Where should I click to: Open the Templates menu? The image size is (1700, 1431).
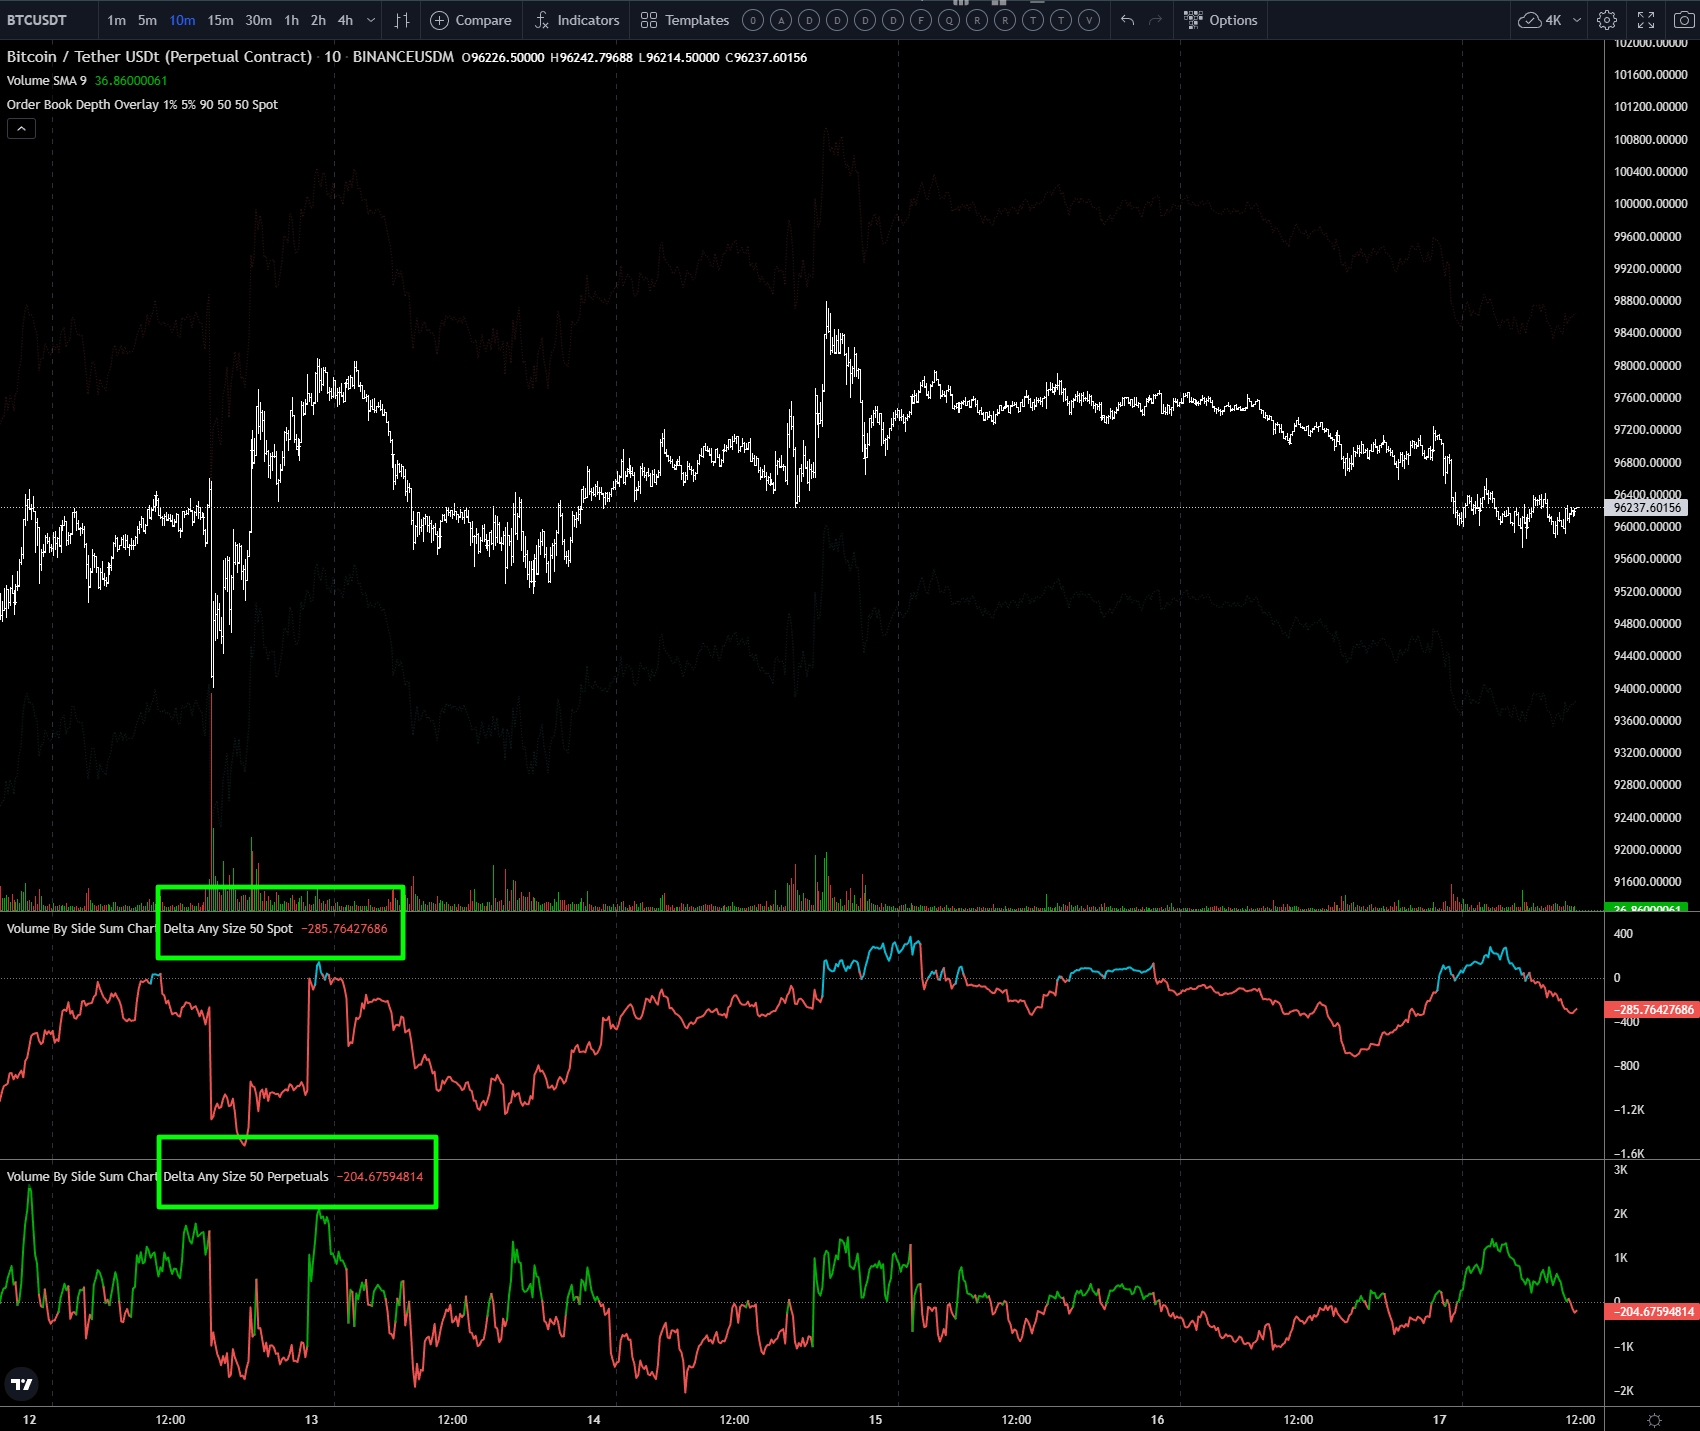pos(685,20)
